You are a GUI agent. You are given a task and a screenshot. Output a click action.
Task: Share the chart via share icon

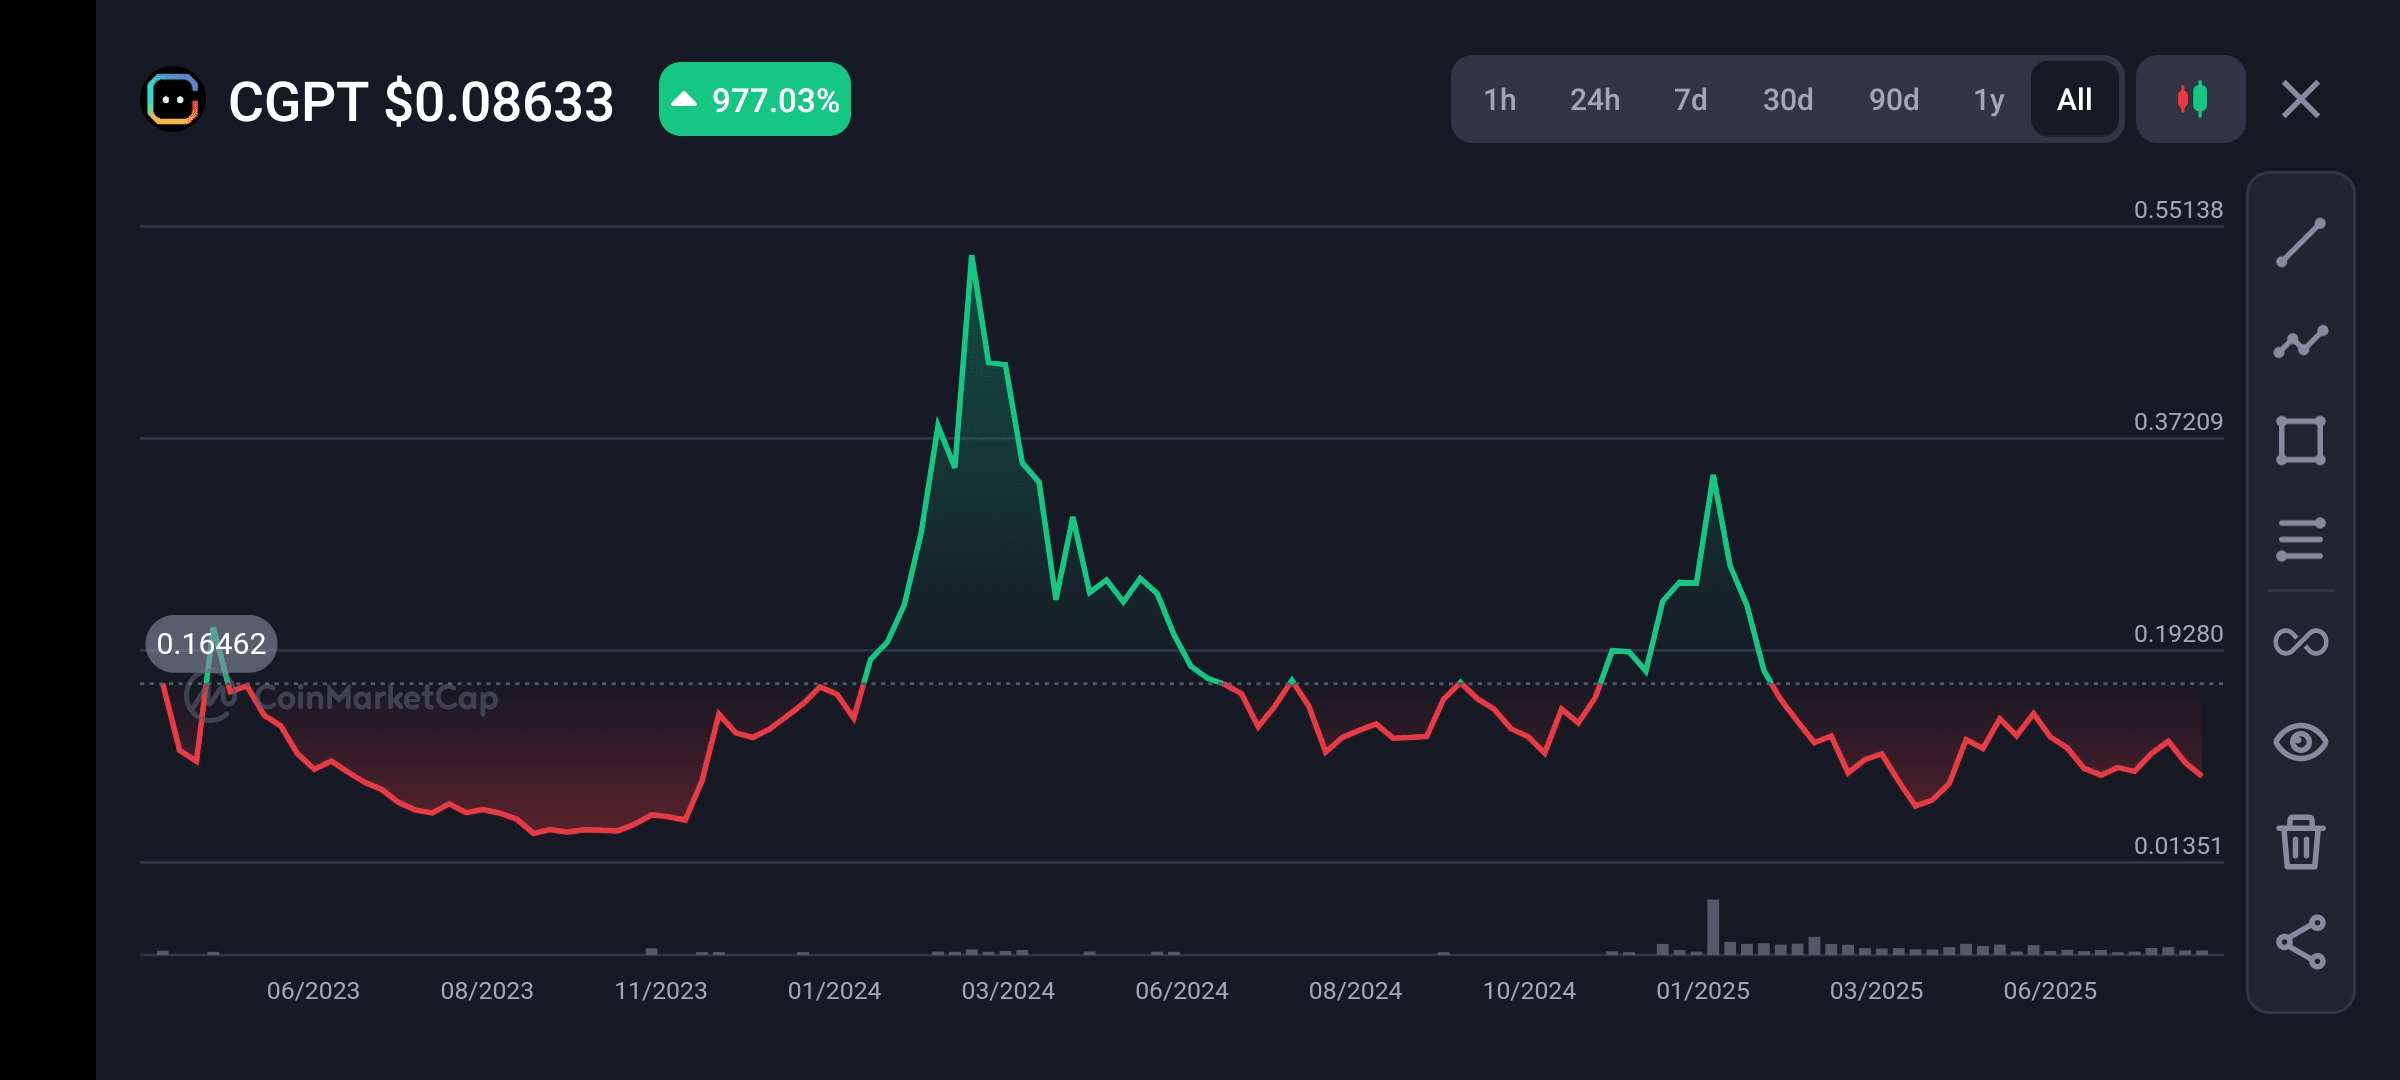tap(2300, 942)
